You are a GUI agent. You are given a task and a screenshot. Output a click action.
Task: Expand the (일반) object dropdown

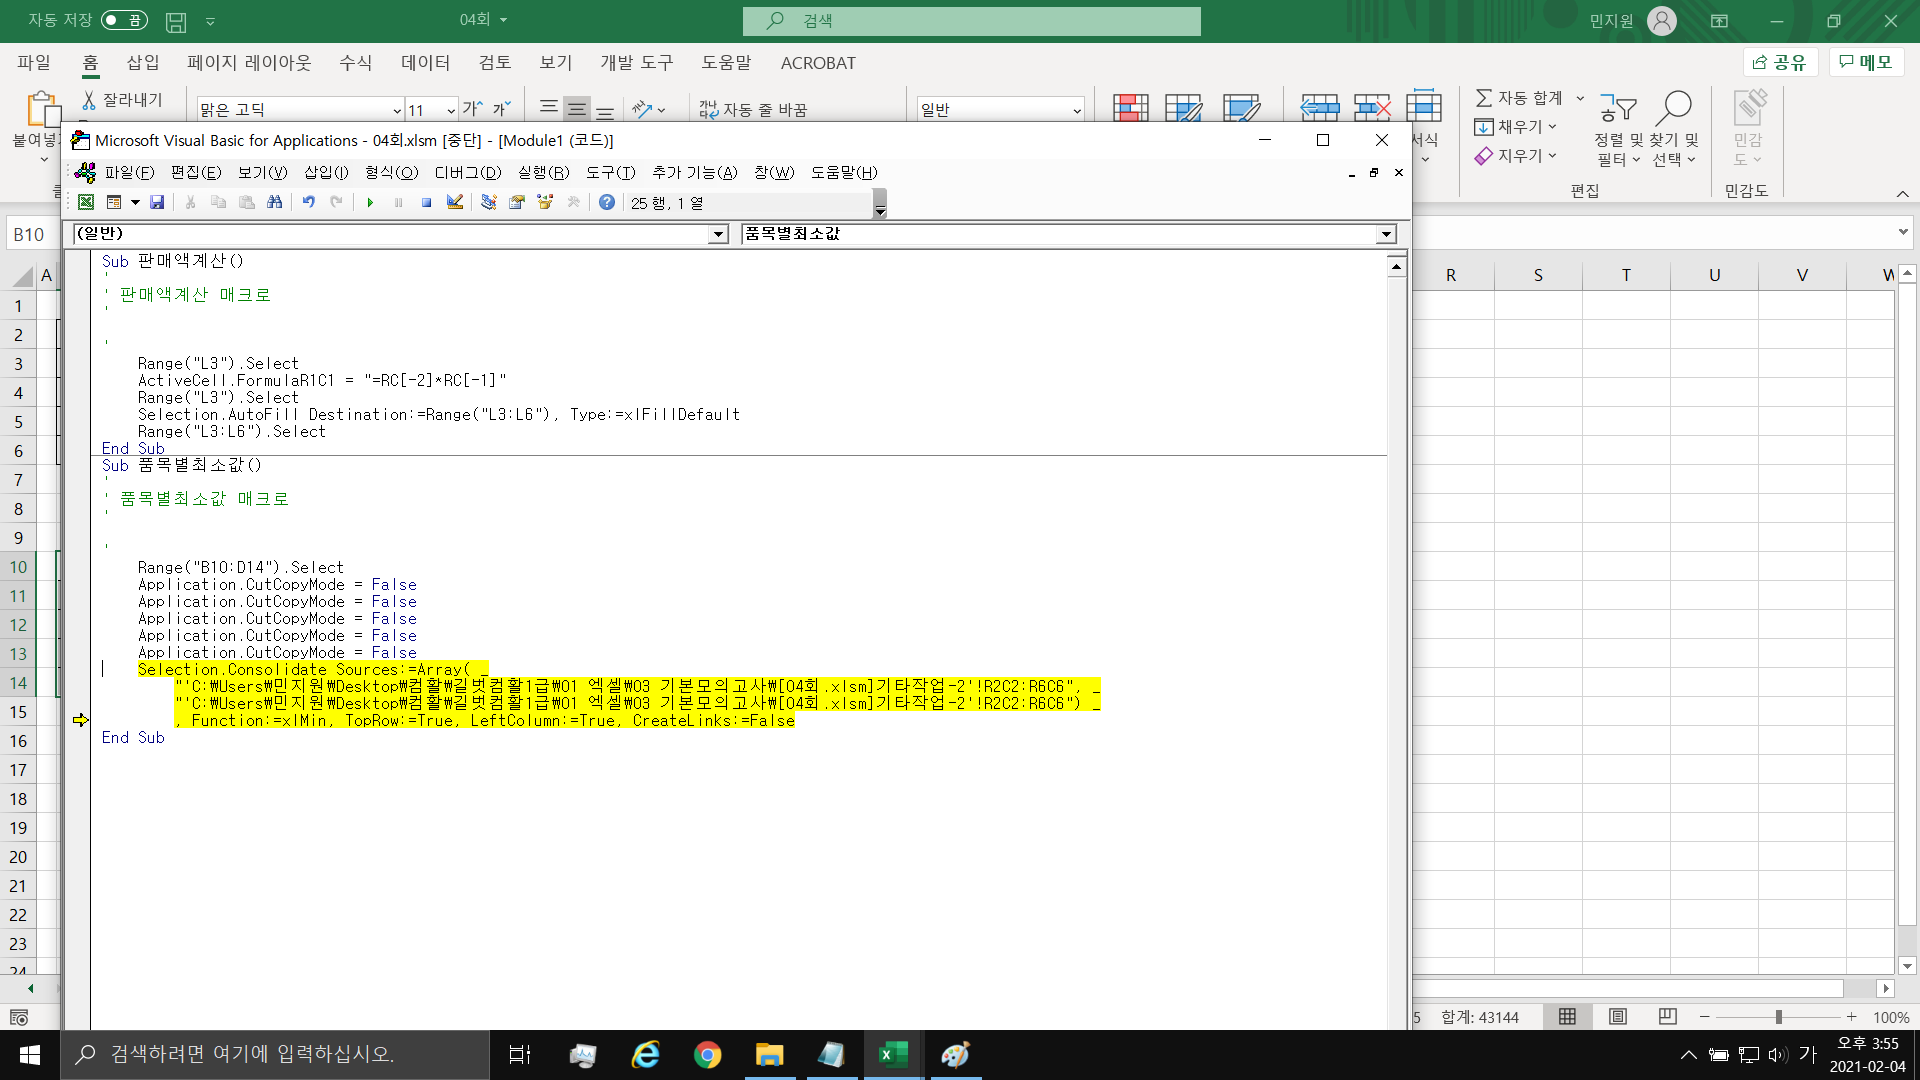coord(717,234)
